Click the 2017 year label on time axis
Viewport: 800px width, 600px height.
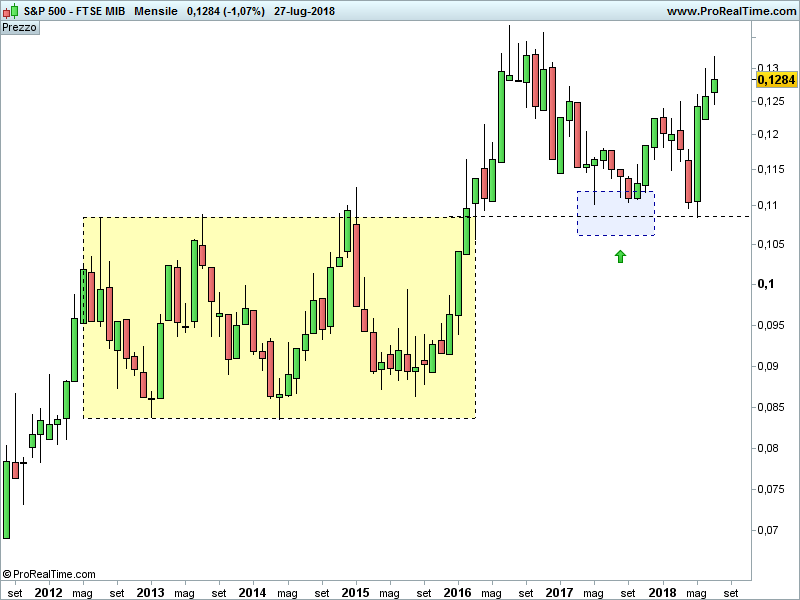click(x=560, y=592)
